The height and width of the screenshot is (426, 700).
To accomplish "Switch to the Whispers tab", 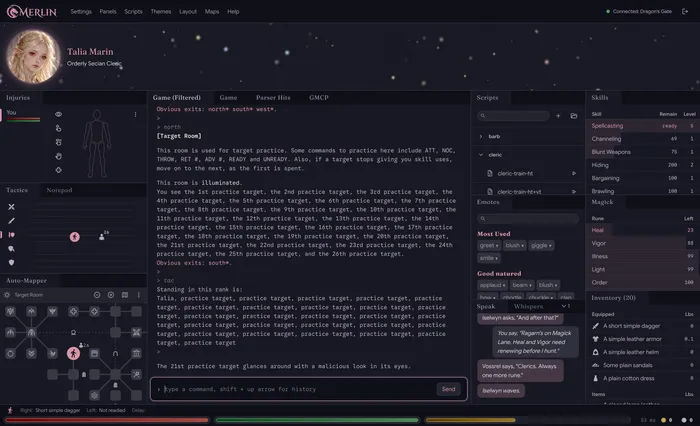I will tap(529, 306).
